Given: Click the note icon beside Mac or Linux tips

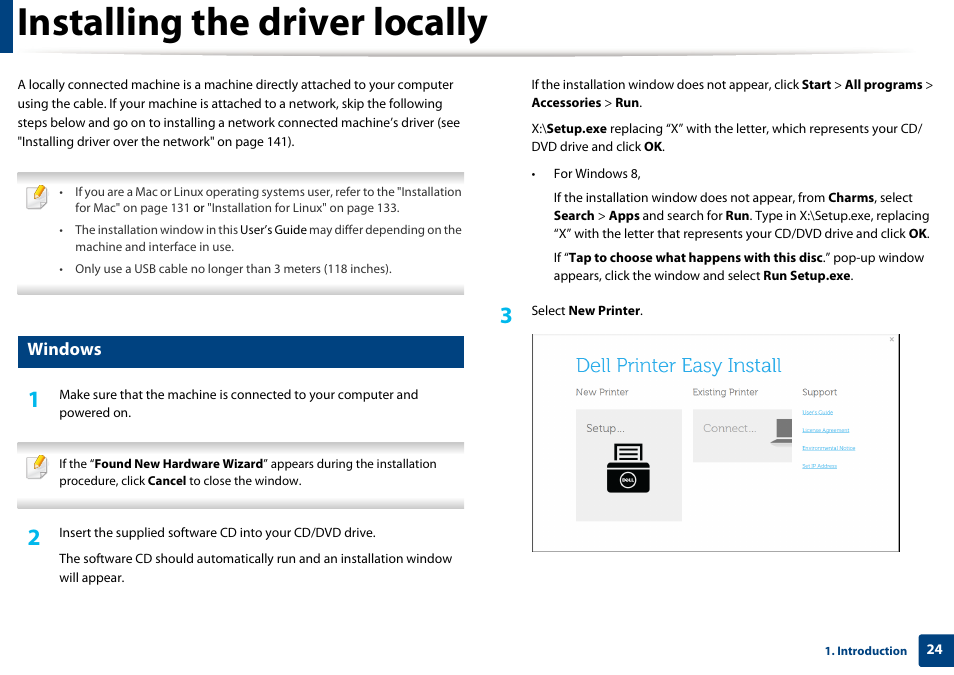Looking at the screenshot, I should (x=37, y=197).
